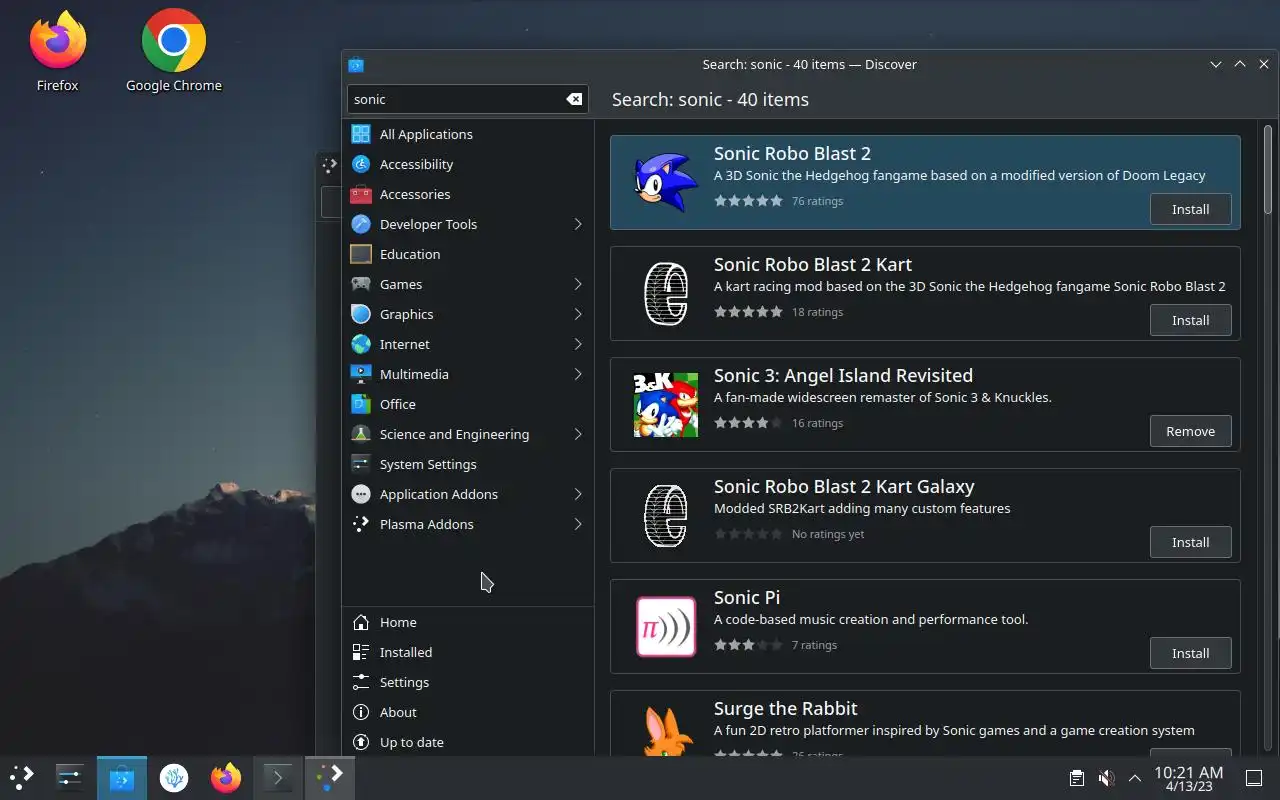Open the application launcher in the taskbar
This screenshot has width=1280, height=800.
pyautogui.click(x=22, y=777)
